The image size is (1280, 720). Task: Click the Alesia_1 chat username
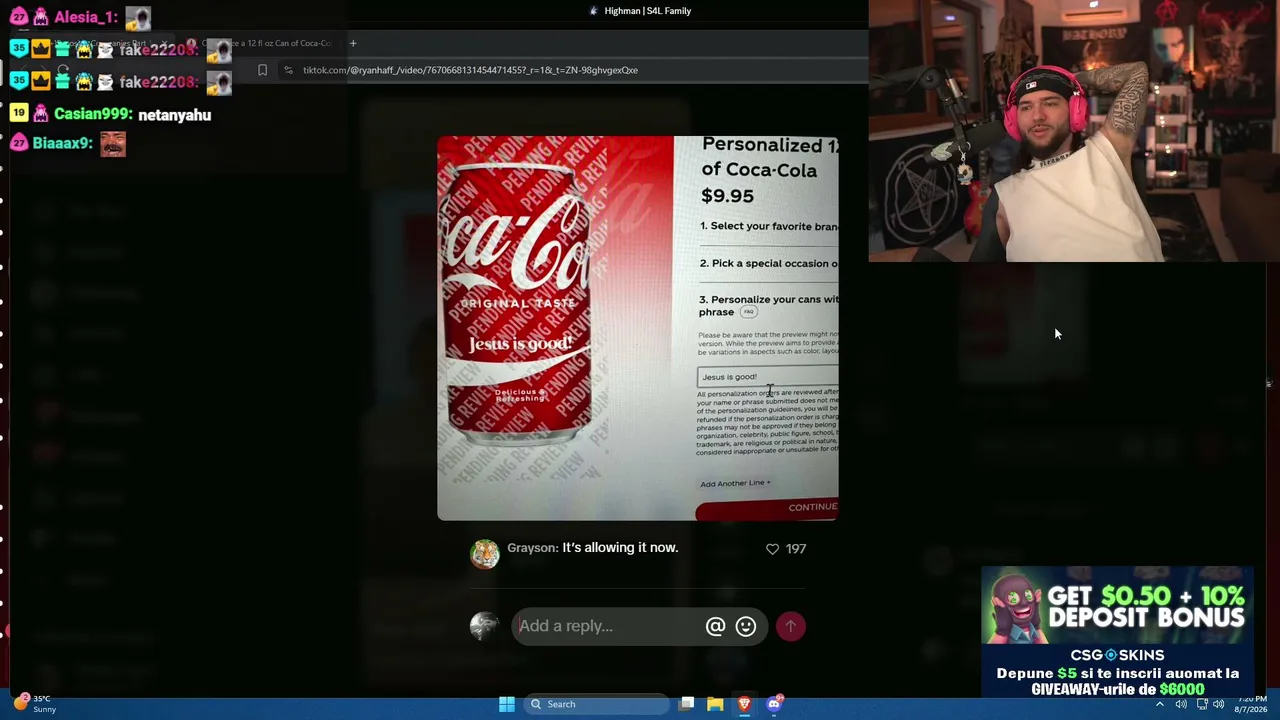pyautogui.click(x=86, y=17)
